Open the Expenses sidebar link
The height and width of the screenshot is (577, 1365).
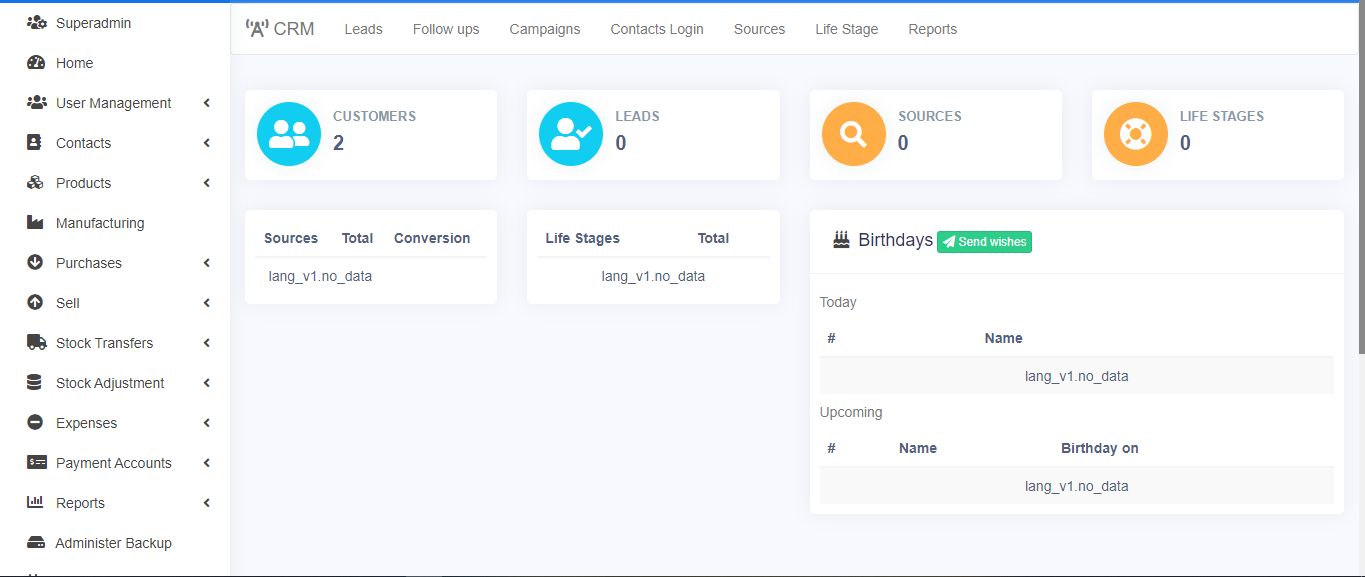[x=86, y=423]
